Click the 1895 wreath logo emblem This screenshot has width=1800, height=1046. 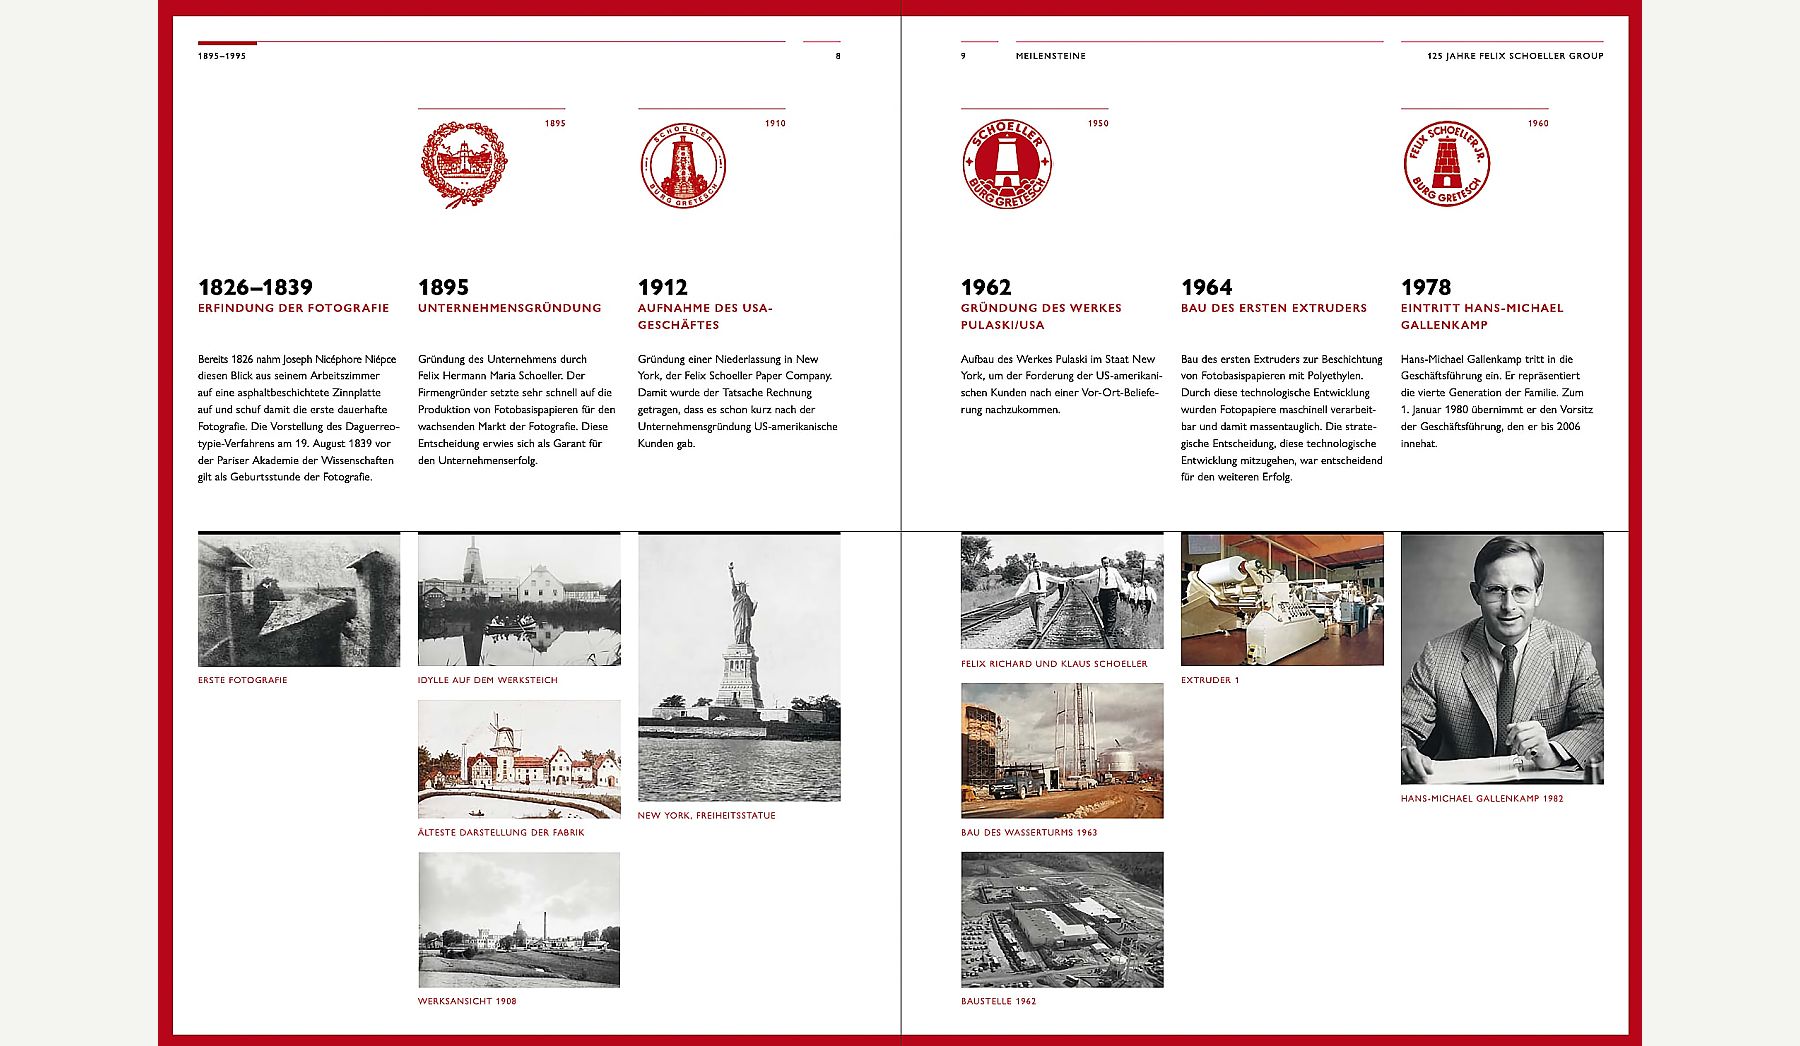464,164
